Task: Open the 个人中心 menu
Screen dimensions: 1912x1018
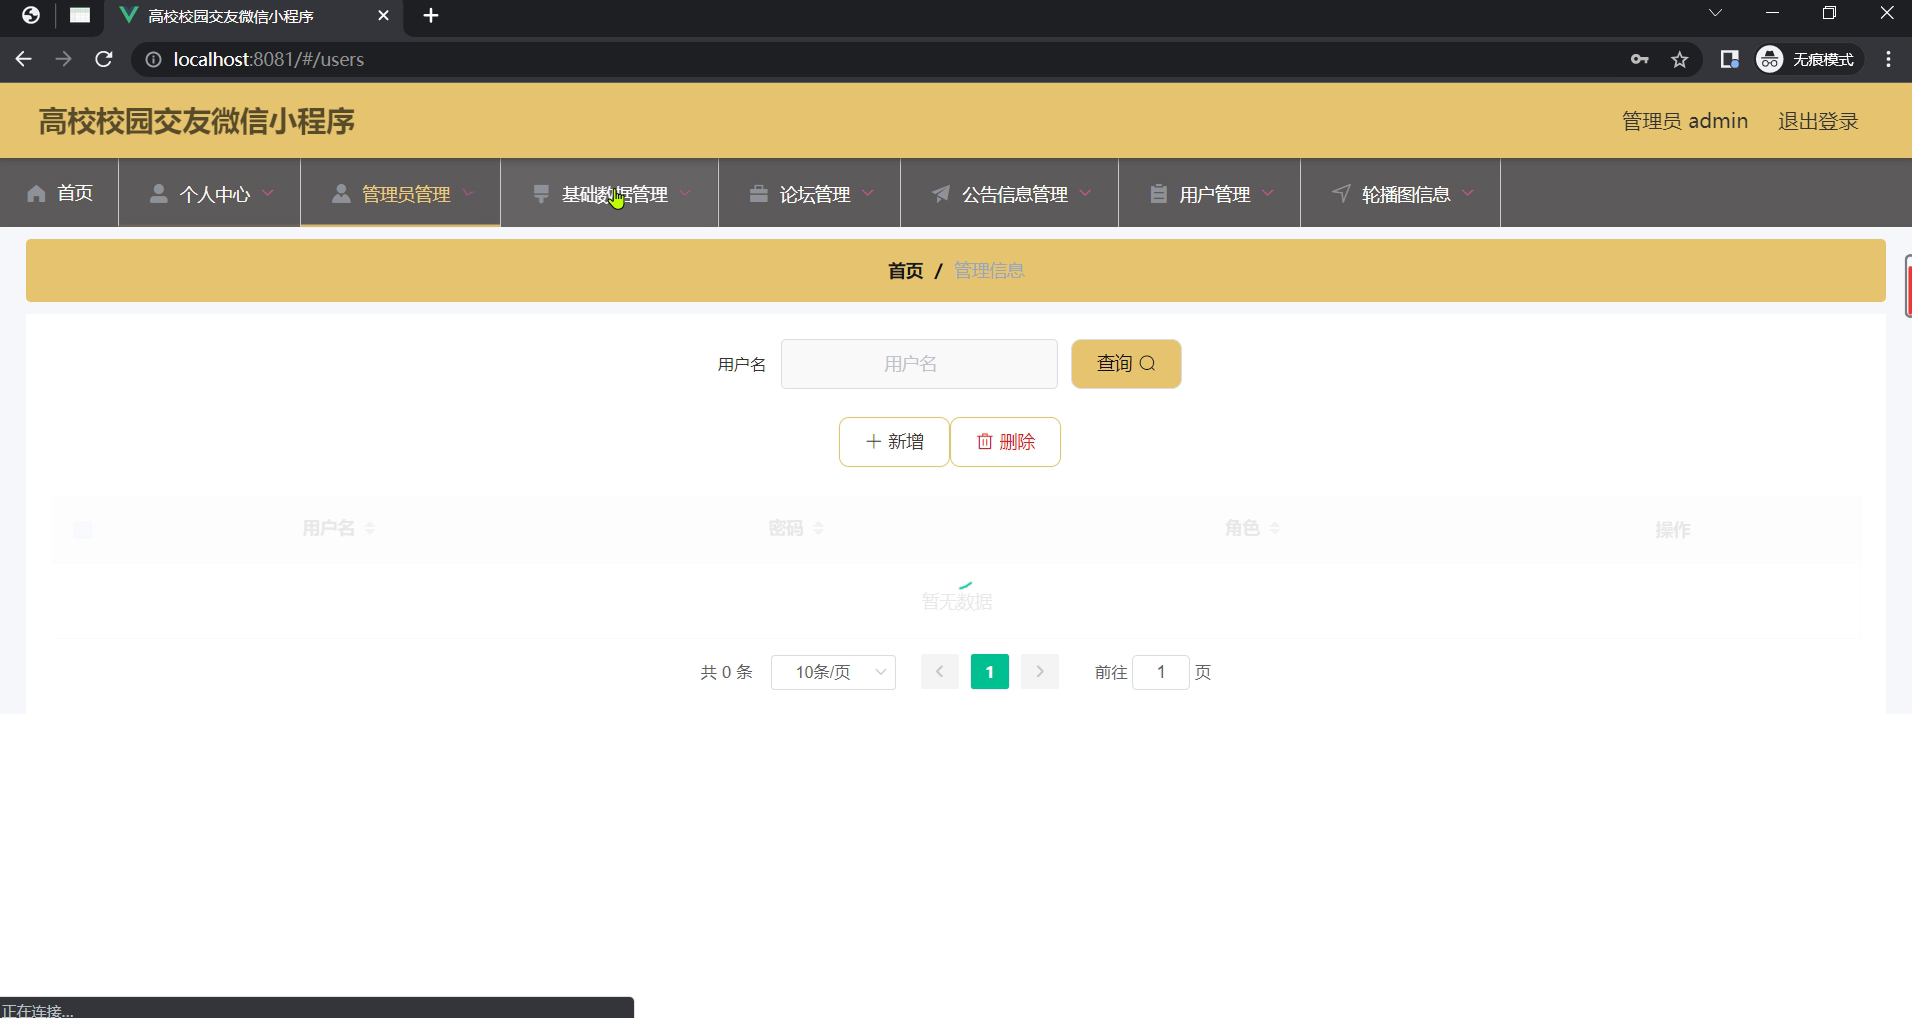Action: (209, 193)
